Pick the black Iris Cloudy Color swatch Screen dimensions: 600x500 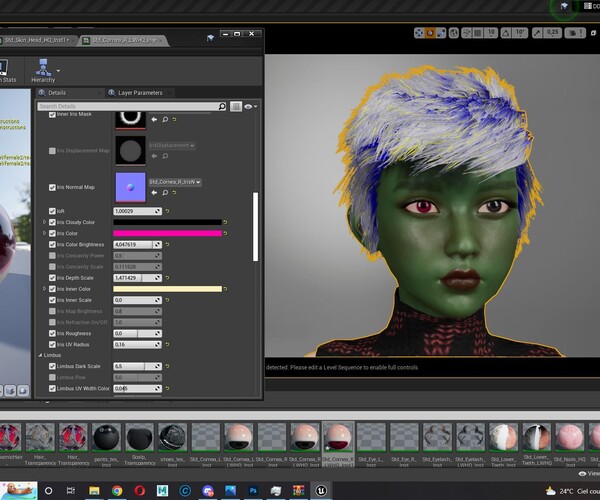(x=167, y=222)
